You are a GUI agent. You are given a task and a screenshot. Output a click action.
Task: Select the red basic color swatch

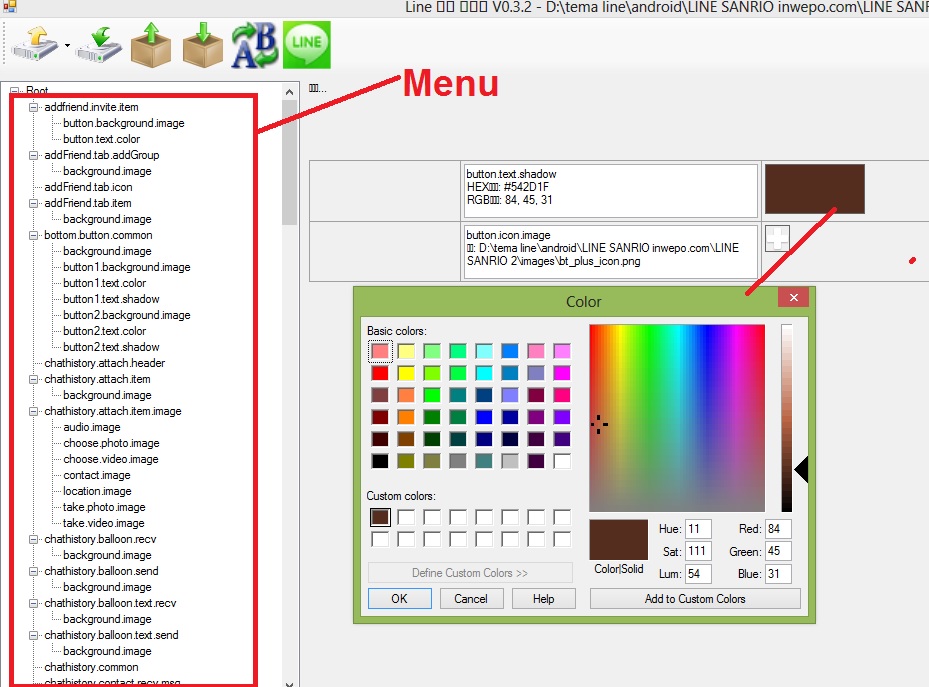(379, 372)
